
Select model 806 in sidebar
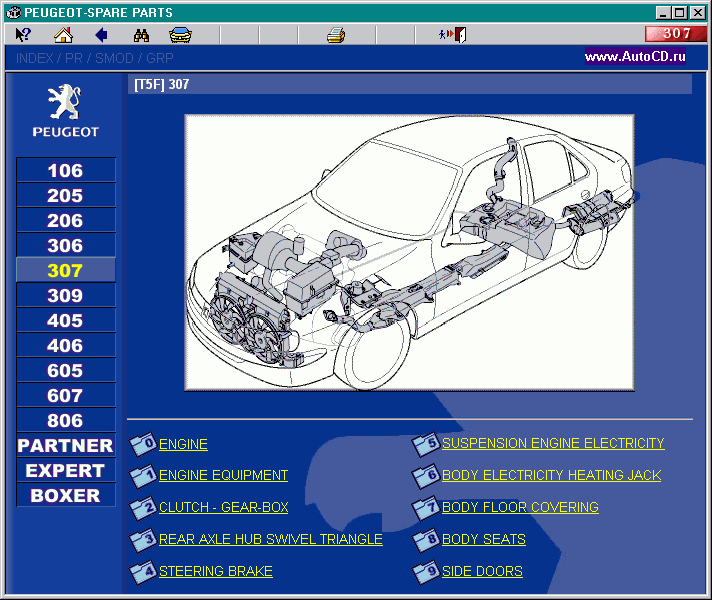click(x=65, y=421)
